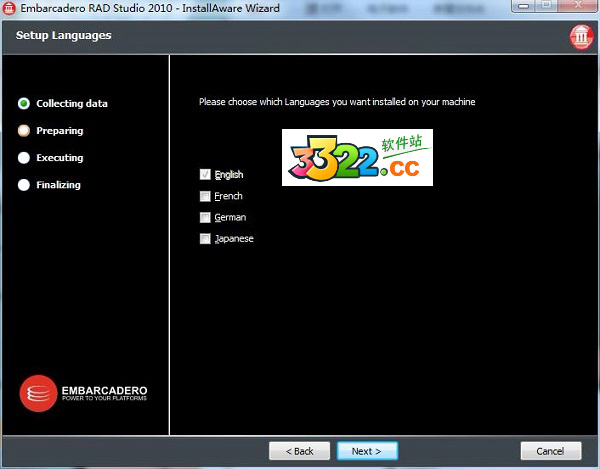The image size is (600, 469).
Task: Click the 'Please choose which Languages' instruction text
Action: (x=337, y=102)
